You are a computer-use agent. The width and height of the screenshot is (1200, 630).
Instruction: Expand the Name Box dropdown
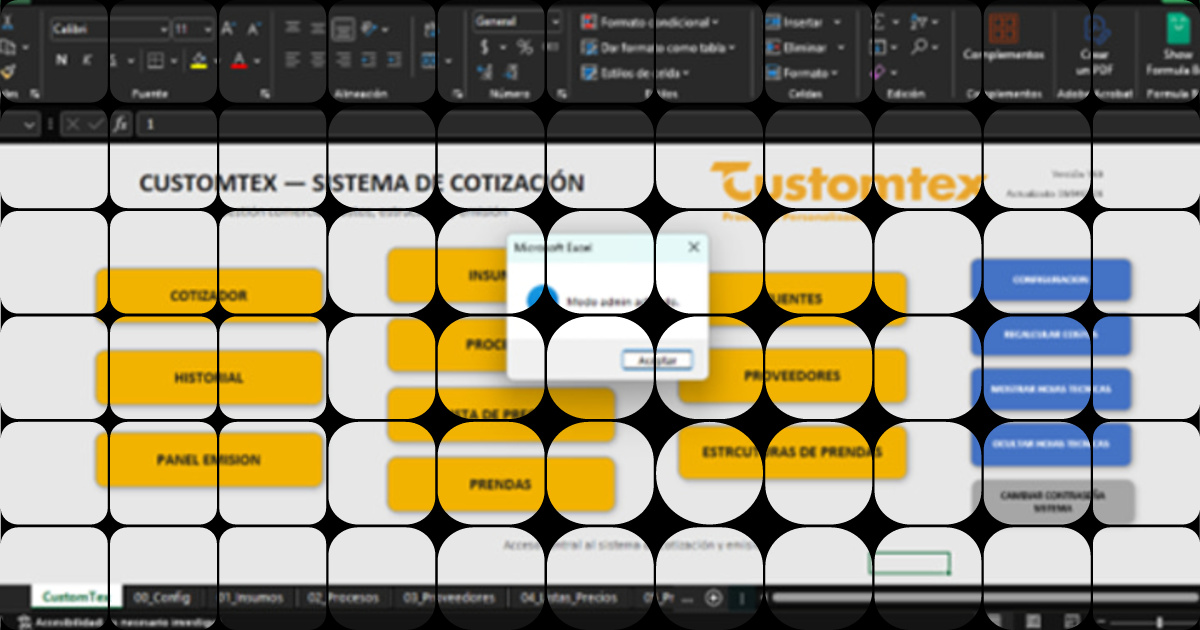coord(28,125)
